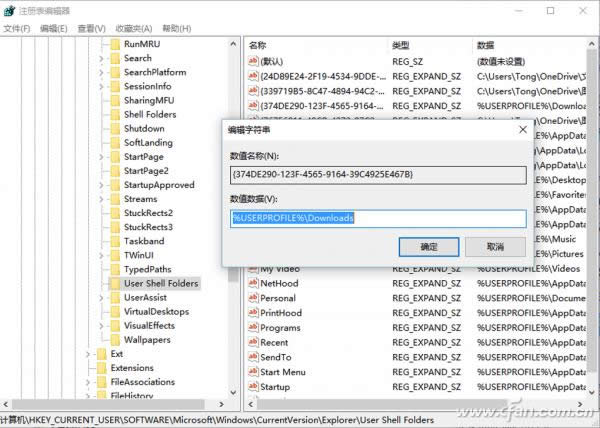
Task: Cancel the dialog with 取消 button
Action: [x=494, y=246]
